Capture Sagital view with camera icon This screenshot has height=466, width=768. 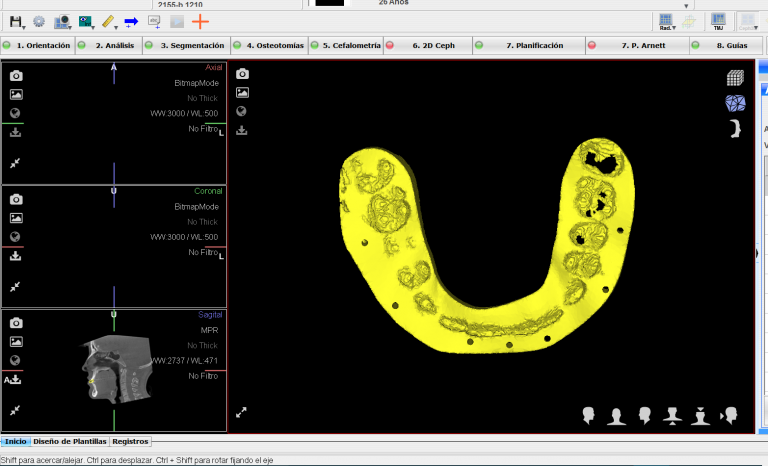click(16, 322)
